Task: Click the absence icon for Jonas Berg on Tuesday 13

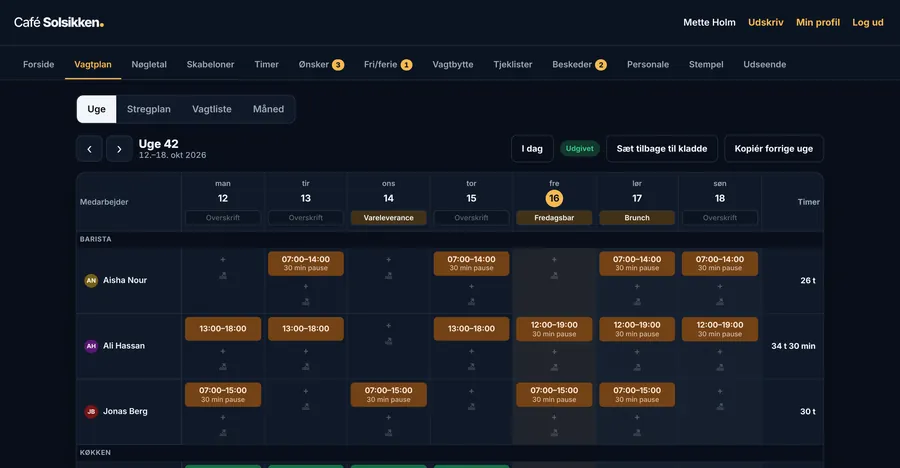Action: [x=306, y=407]
